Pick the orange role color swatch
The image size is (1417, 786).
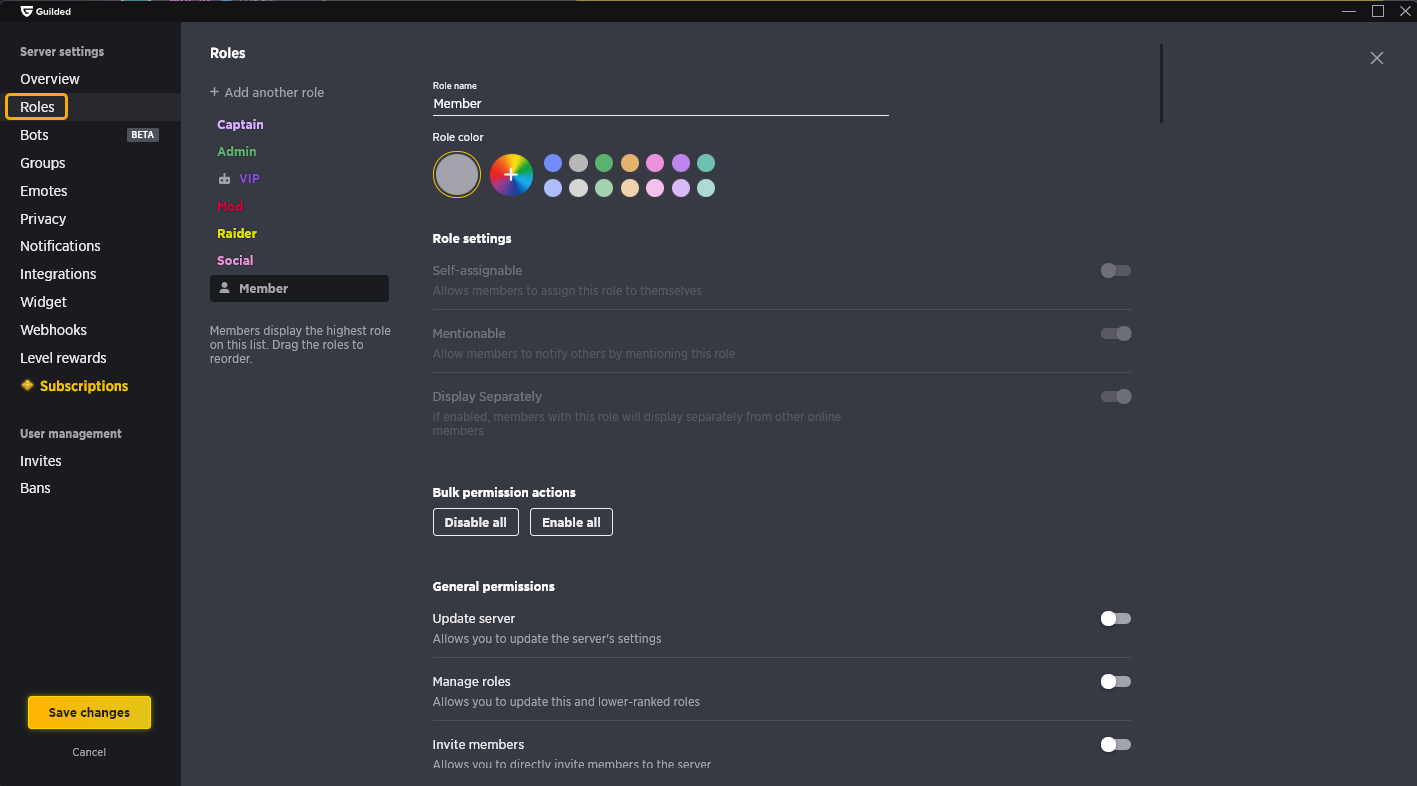point(629,163)
